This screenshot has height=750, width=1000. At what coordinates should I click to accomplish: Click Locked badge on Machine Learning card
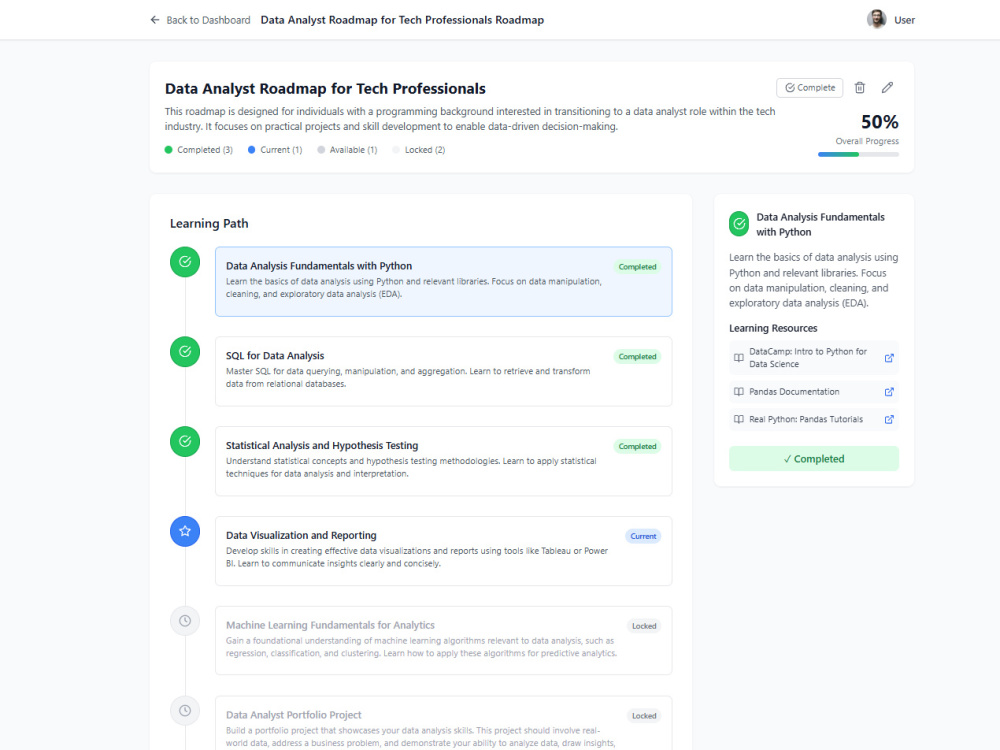point(644,626)
